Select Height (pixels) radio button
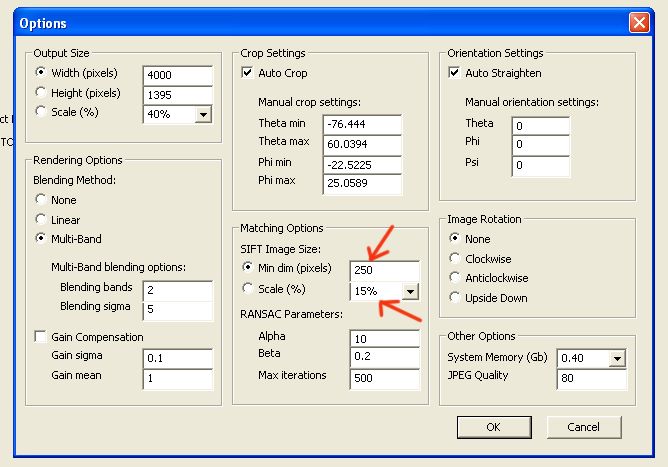 pyautogui.click(x=41, y=93)
